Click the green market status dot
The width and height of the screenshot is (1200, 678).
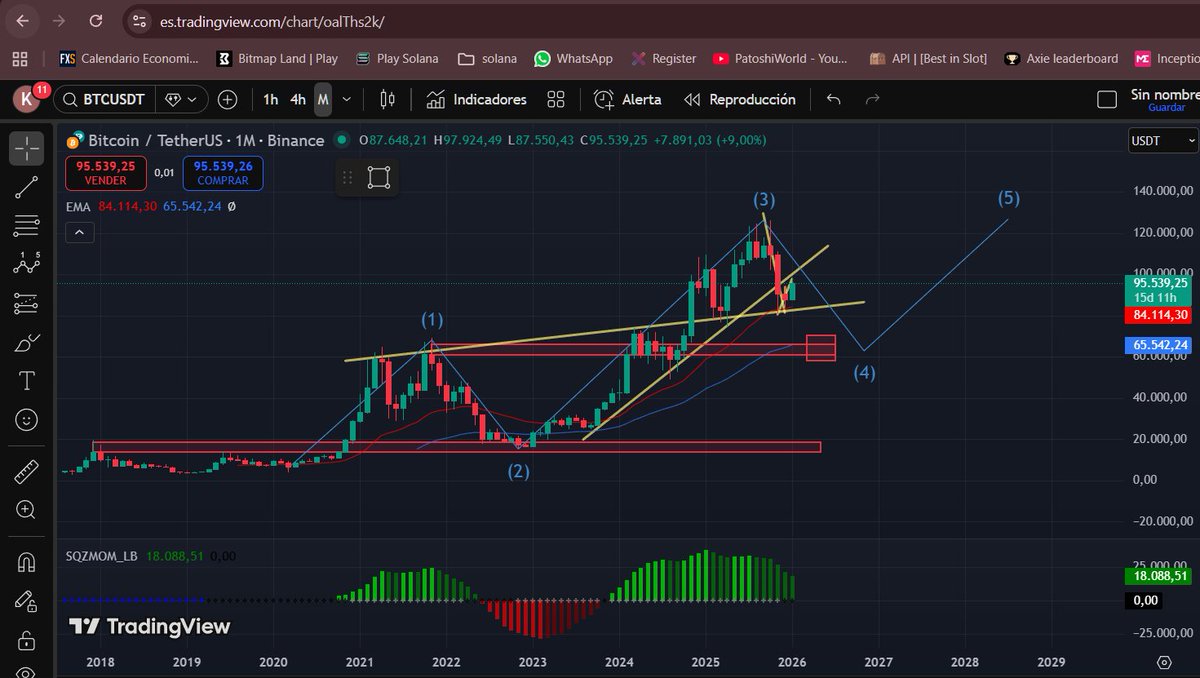tap(342, 140)
